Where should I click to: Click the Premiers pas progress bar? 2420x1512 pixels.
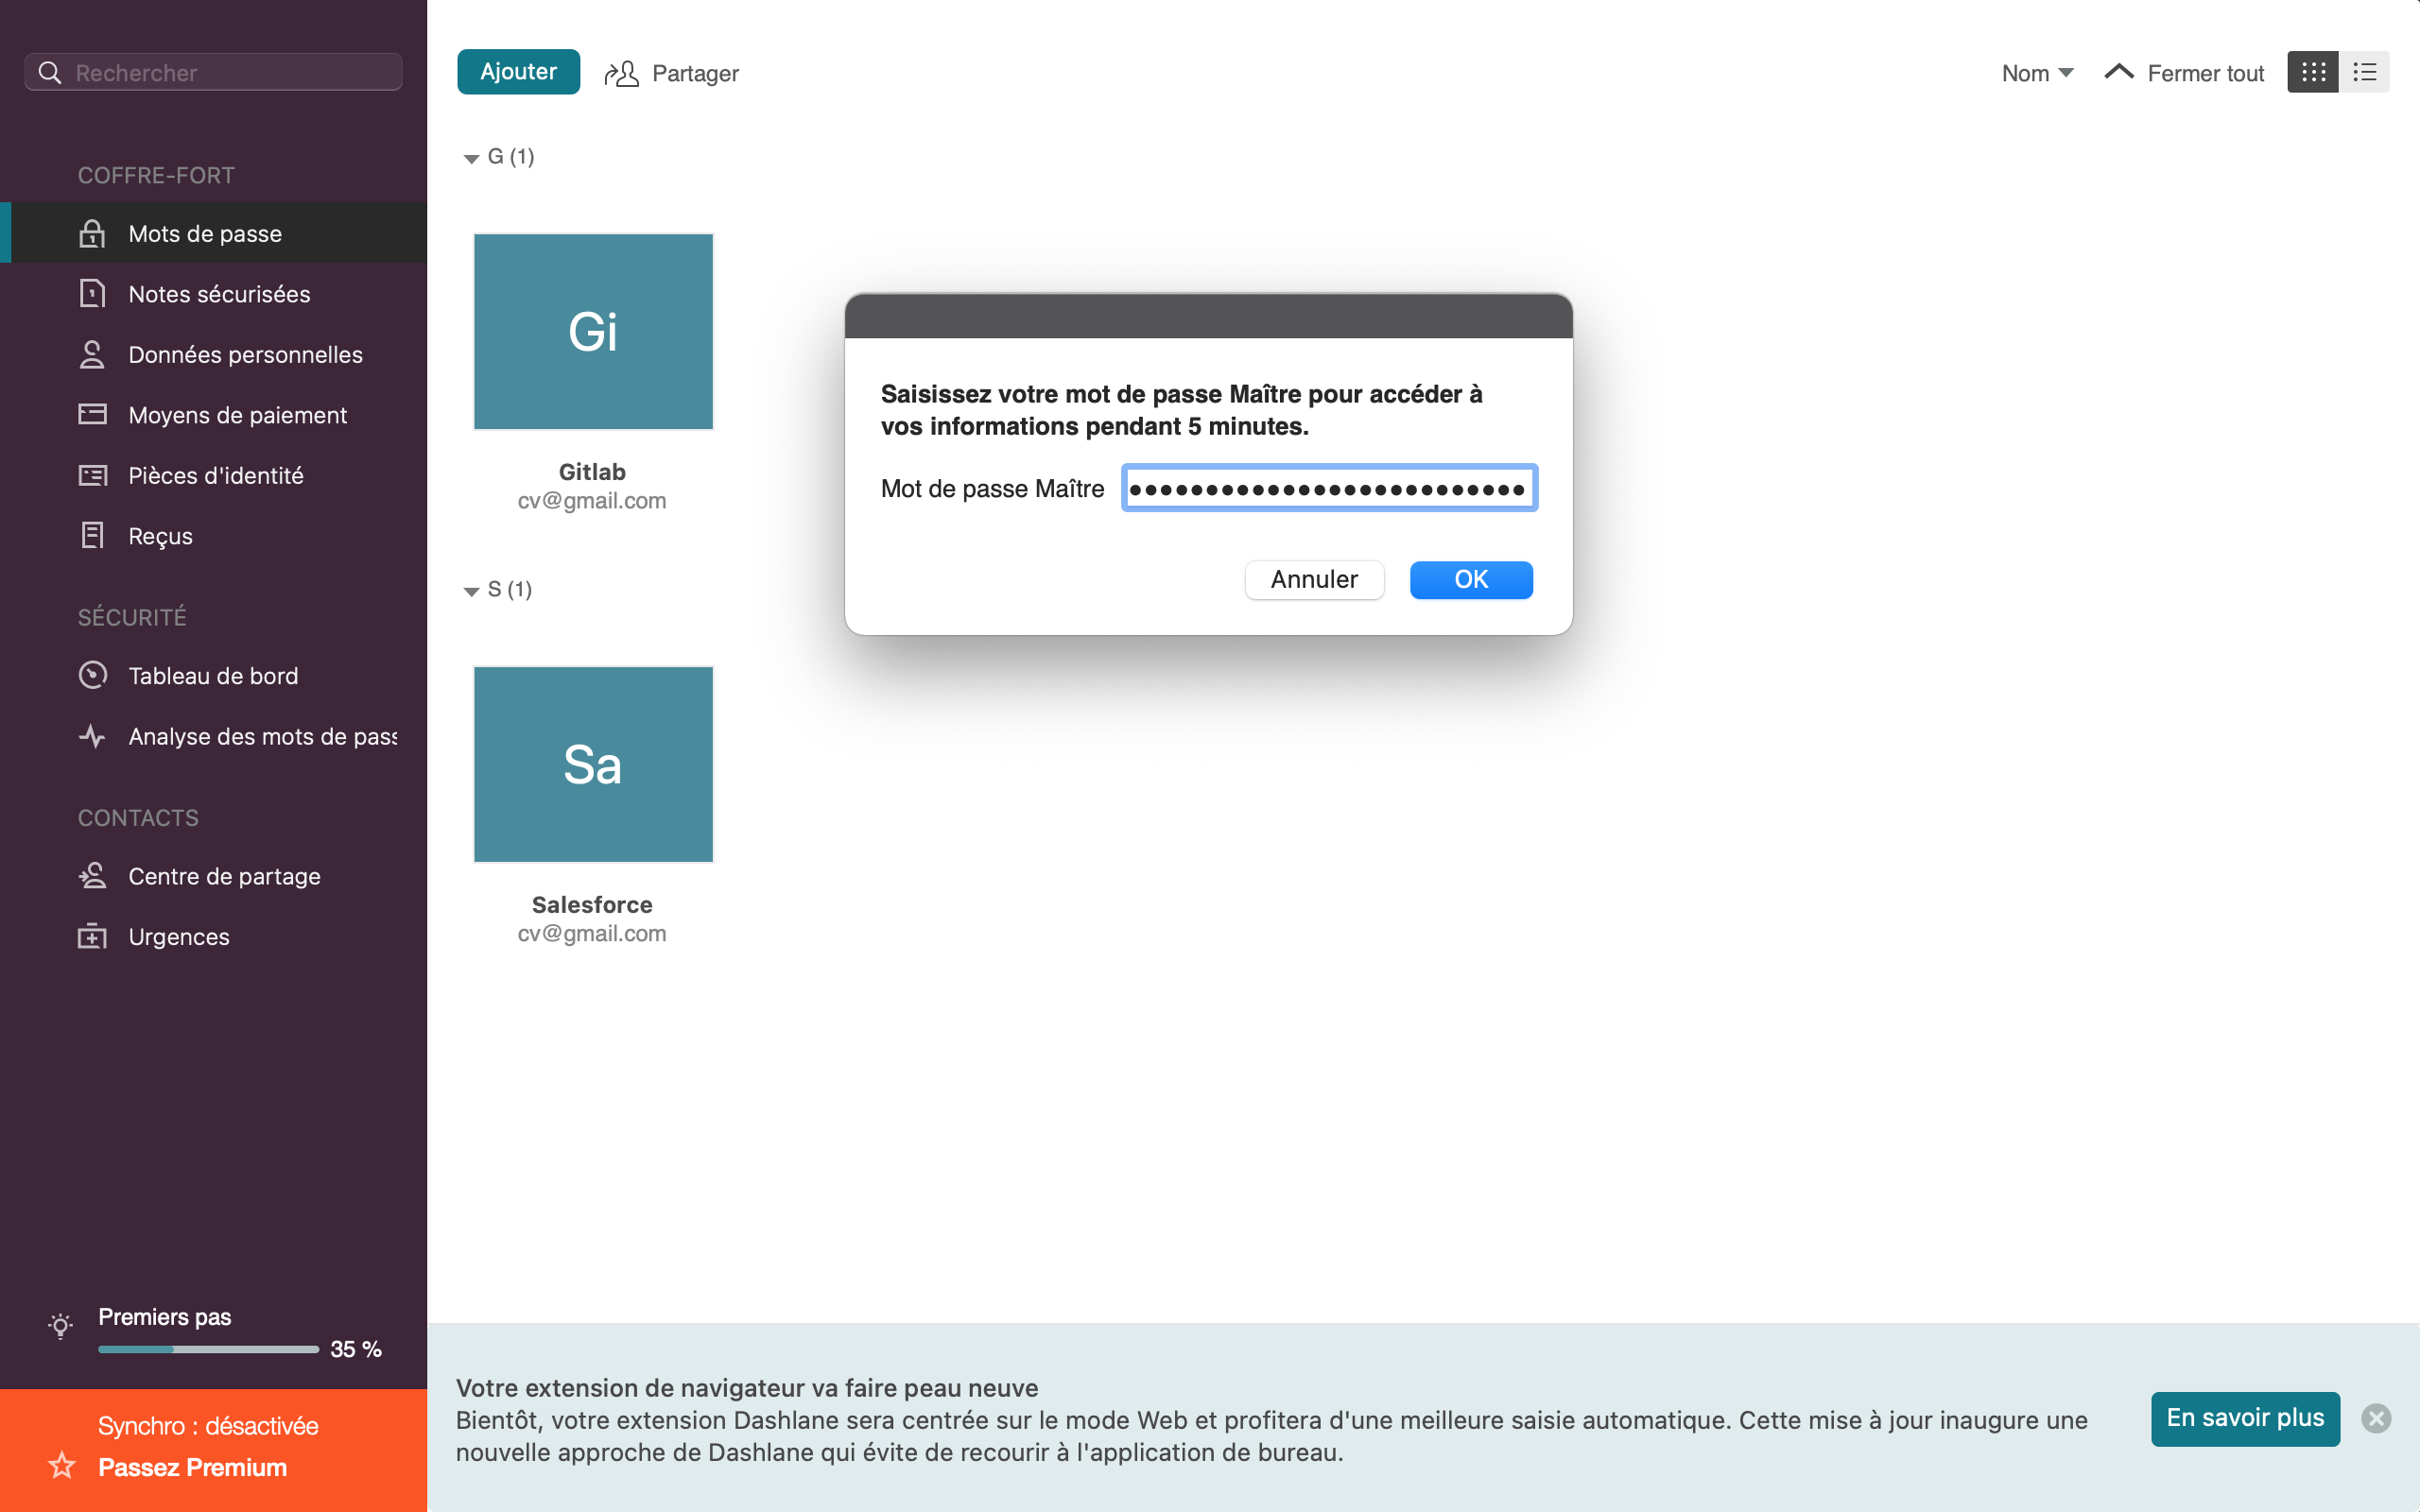coord(208,1349)
